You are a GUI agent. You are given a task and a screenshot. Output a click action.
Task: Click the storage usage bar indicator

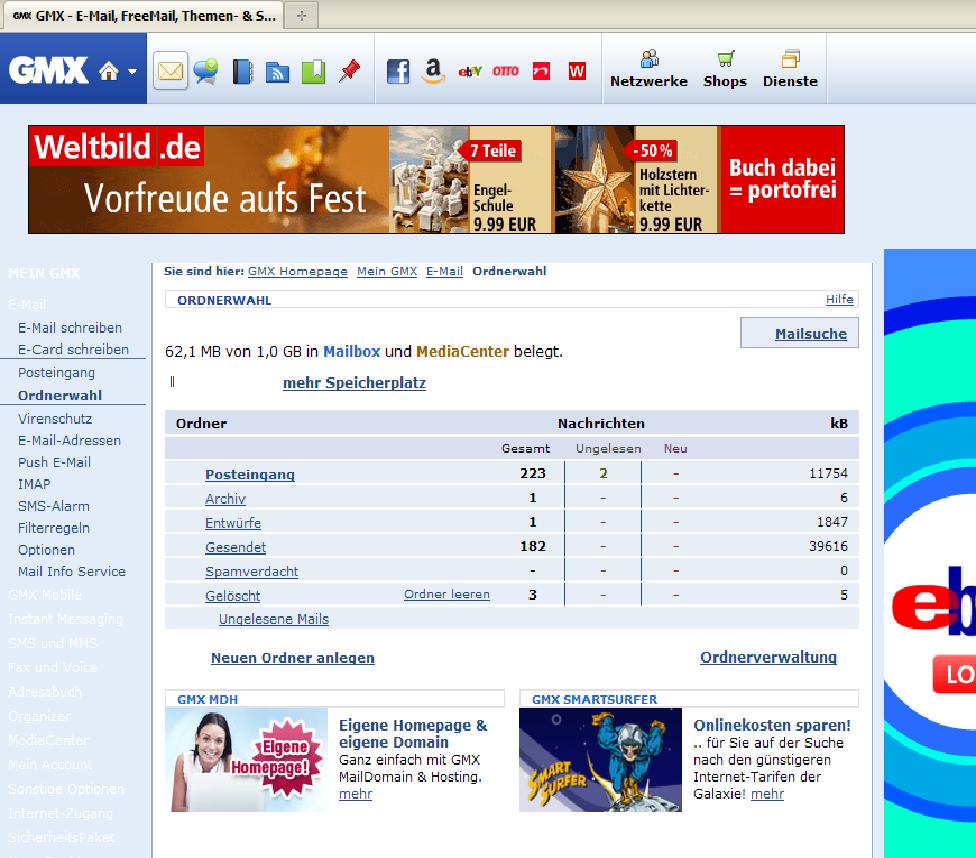[x=172, y=382]
